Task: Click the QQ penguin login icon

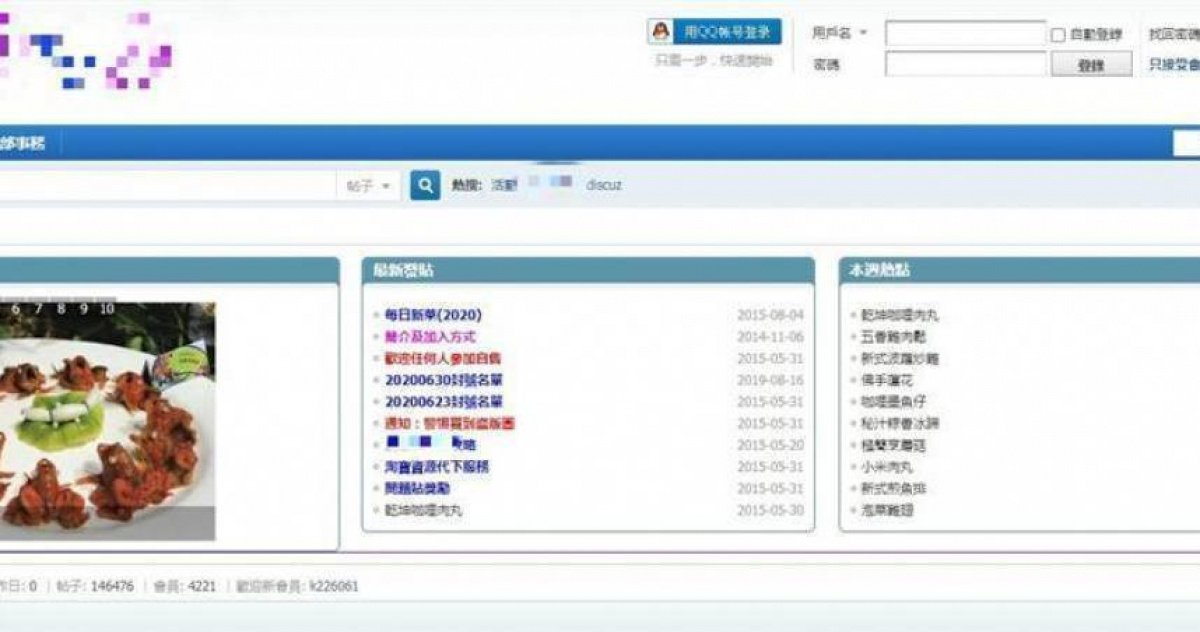Action: (662, 31)
